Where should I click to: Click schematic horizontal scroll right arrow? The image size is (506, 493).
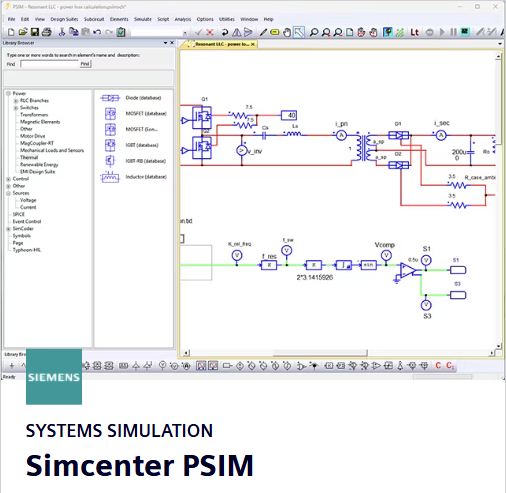pos(492,353)
